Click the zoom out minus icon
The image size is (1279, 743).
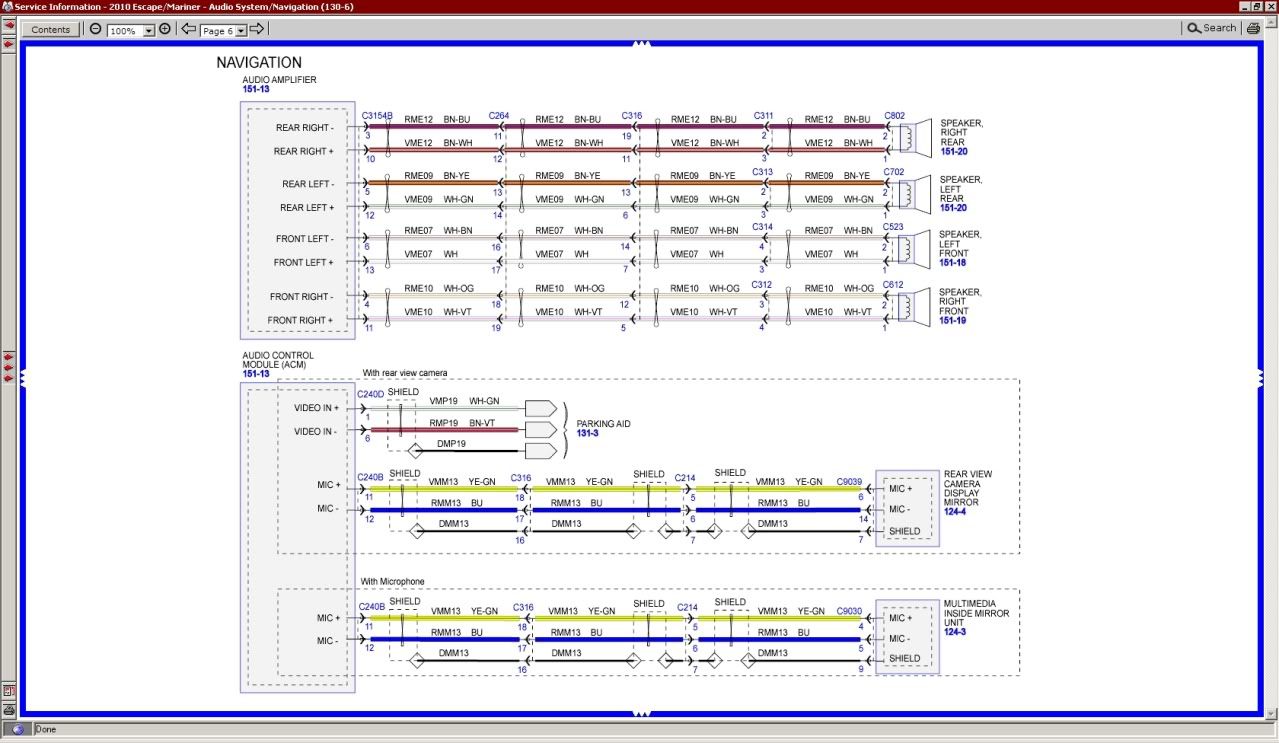coord(96,29)
